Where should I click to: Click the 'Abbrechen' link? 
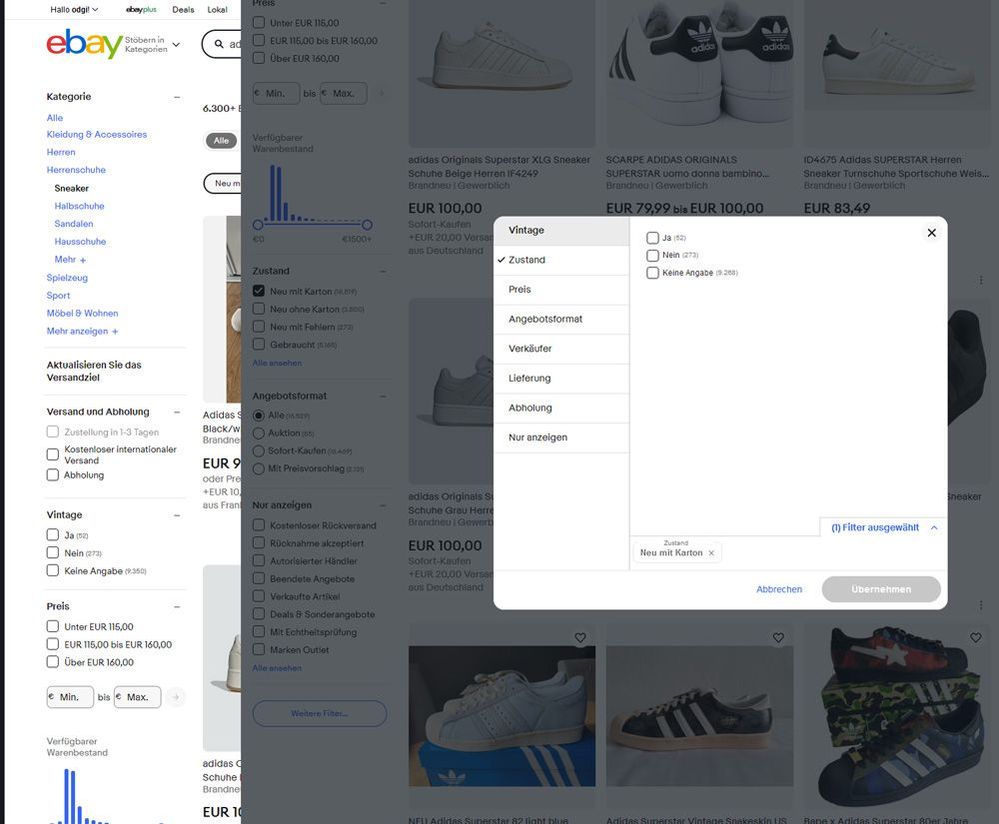tap(779, 589)
